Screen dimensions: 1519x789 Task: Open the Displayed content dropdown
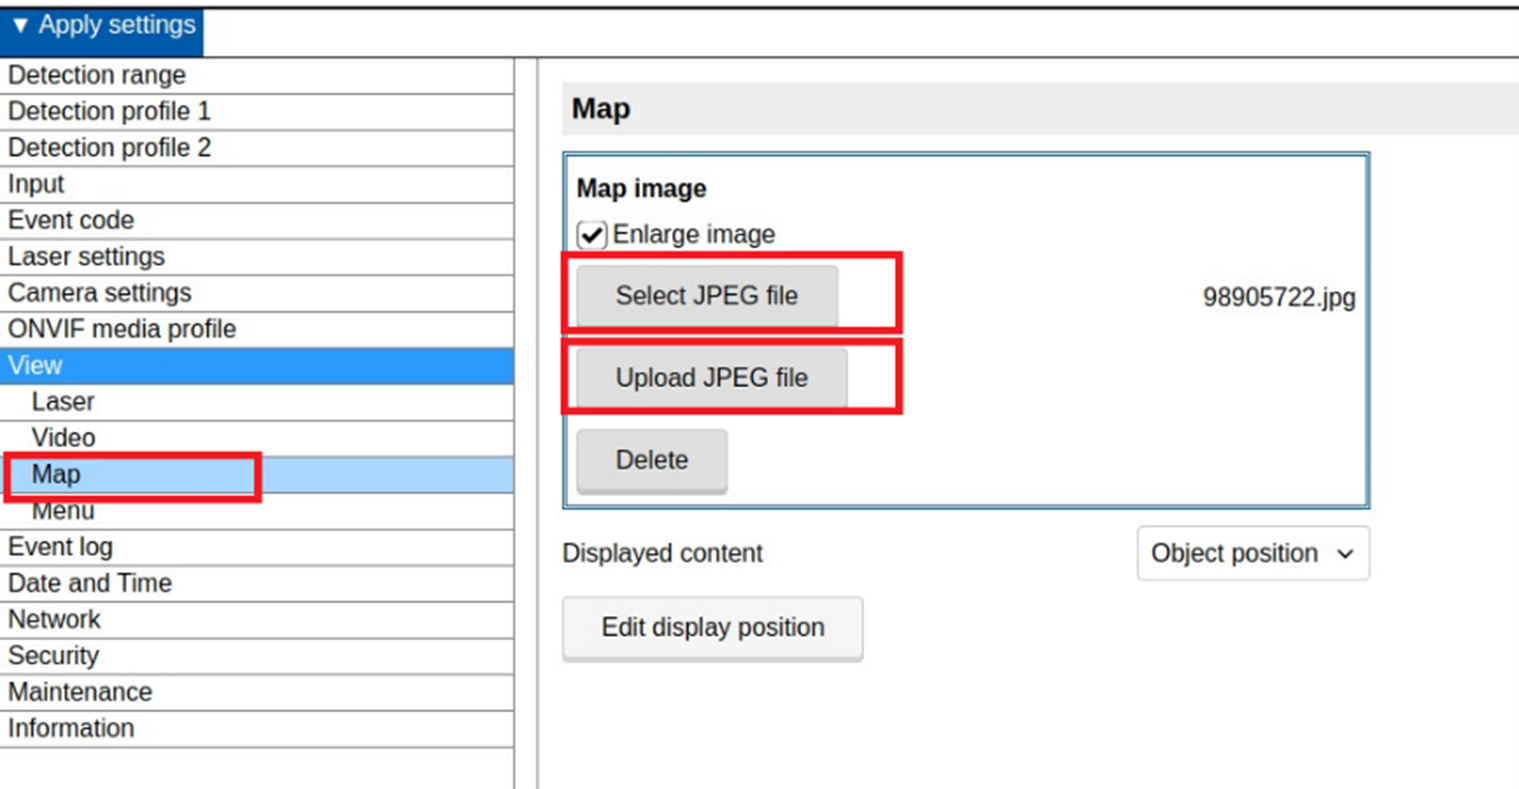click(x=1252, y=553)
